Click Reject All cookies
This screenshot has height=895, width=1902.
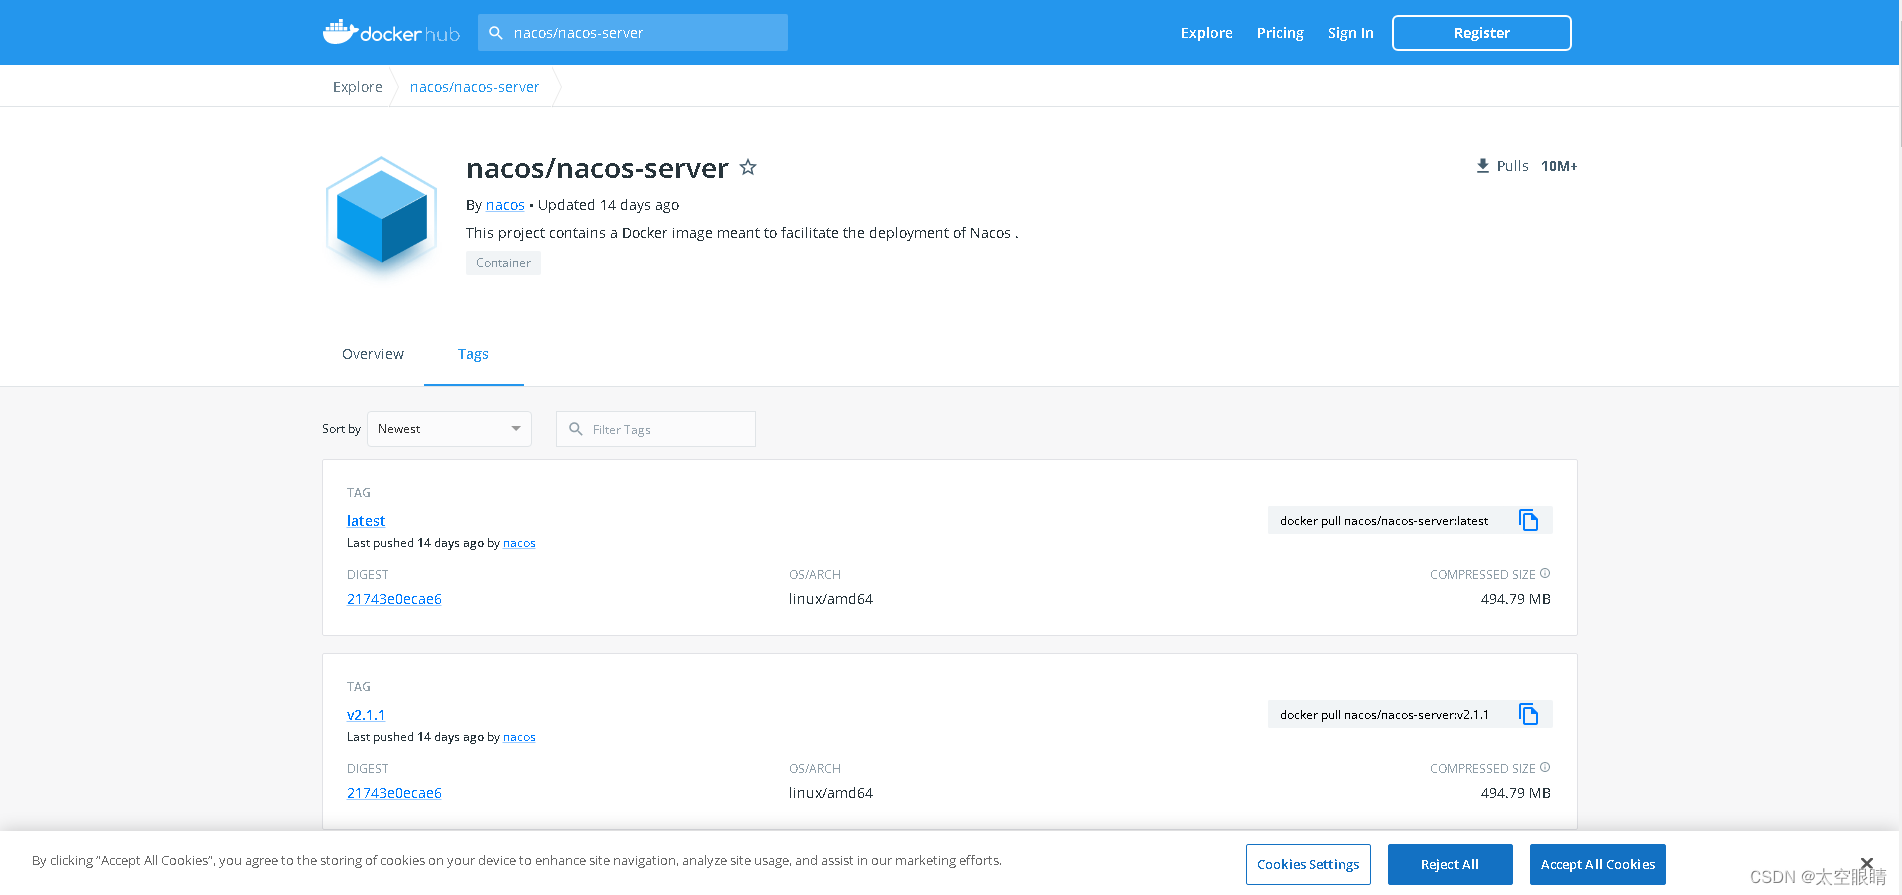click(1450, 865)
